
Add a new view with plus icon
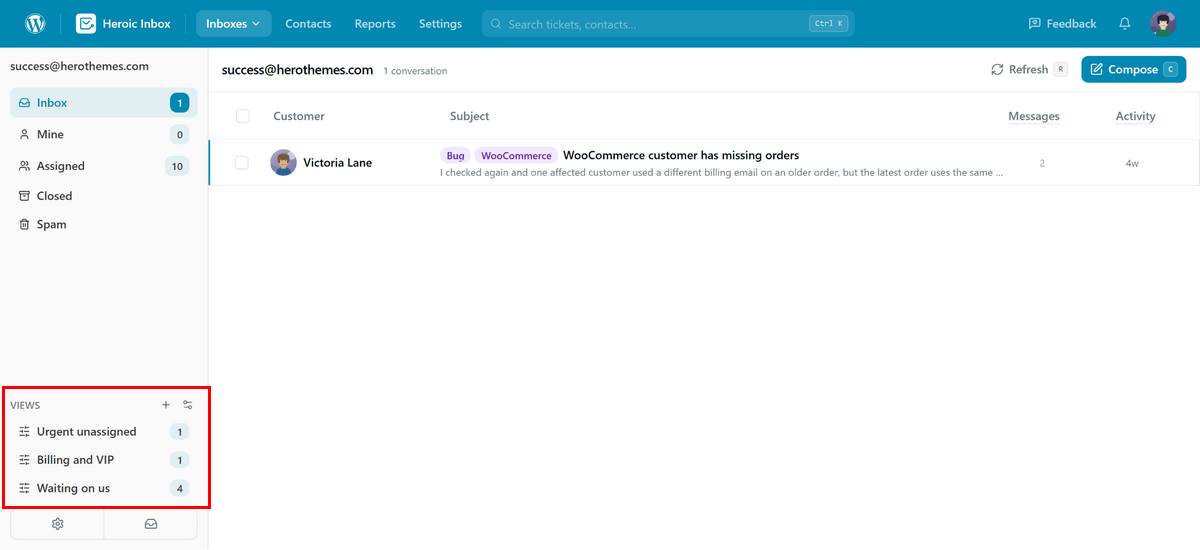pos(166,405)
